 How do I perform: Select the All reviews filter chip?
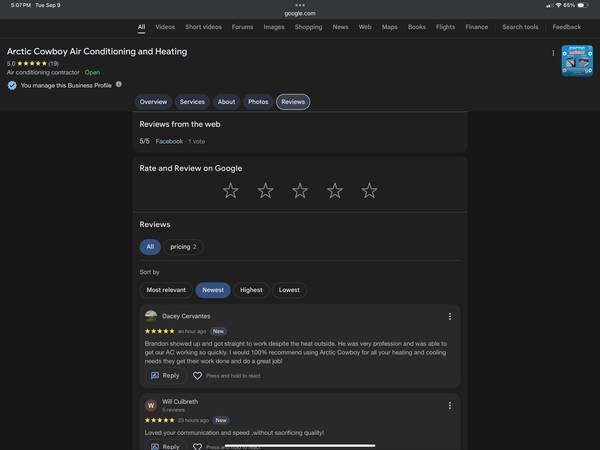tap(150, 247)
